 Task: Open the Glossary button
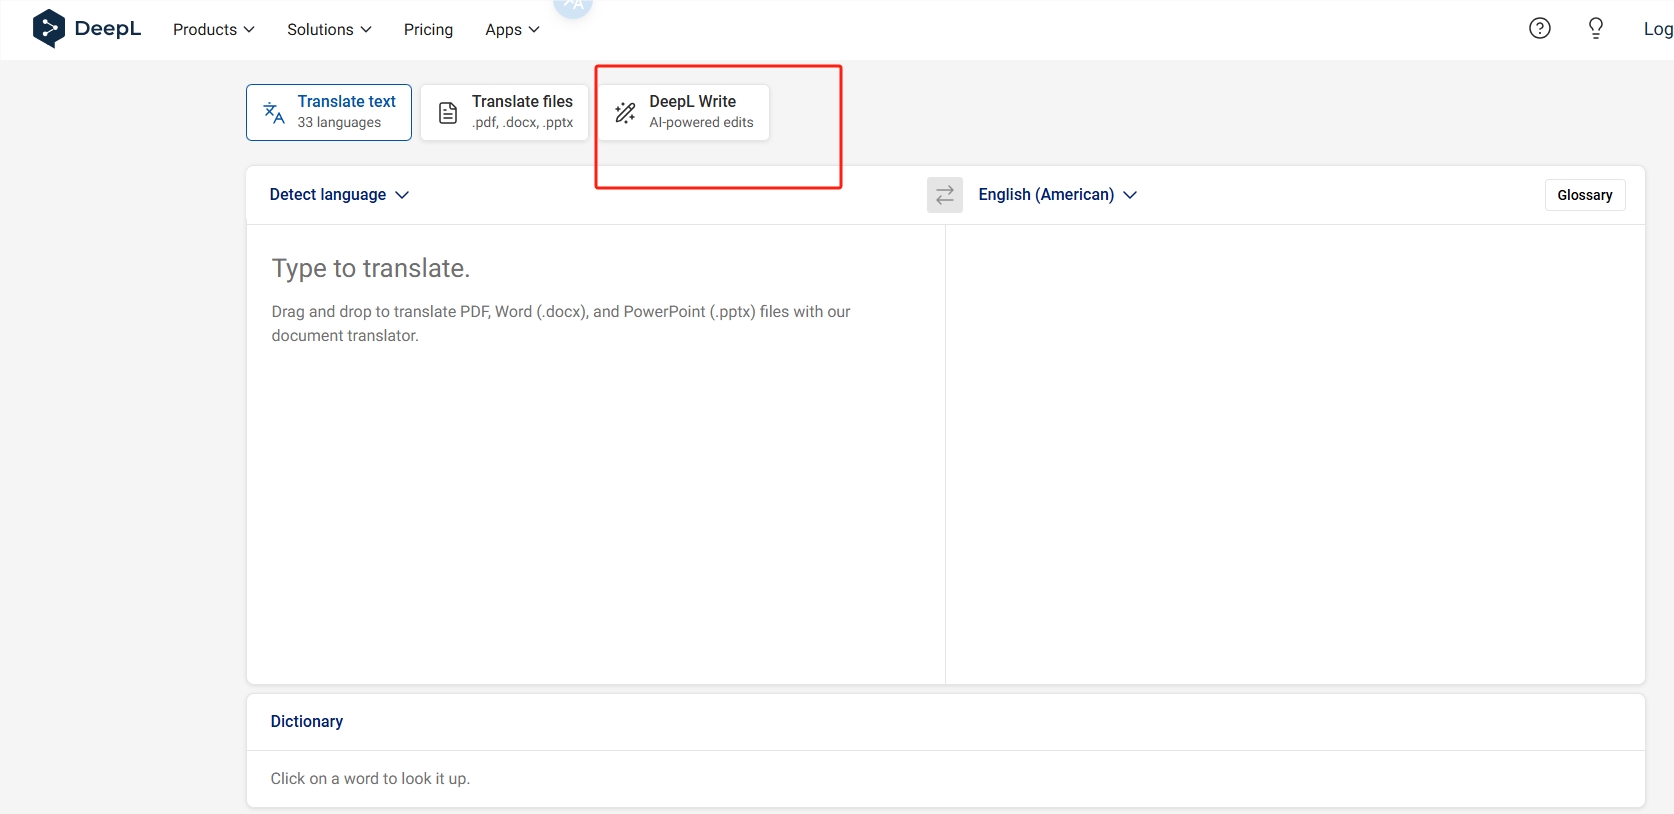click(1584, 195)
